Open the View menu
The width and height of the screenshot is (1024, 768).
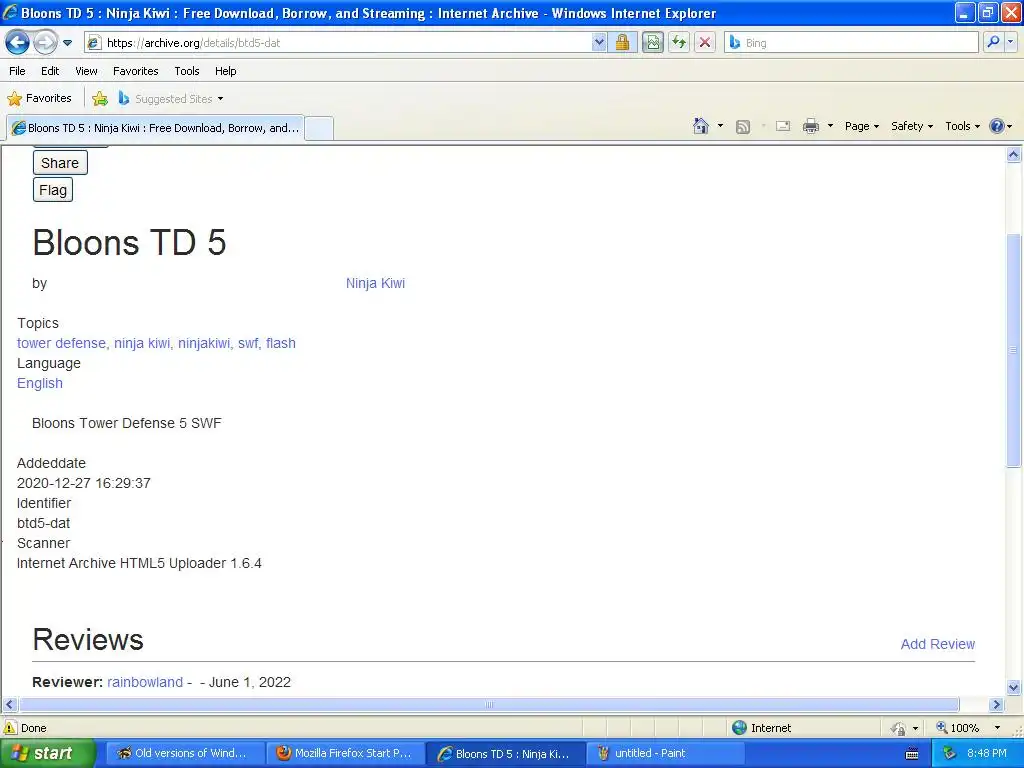86,71
